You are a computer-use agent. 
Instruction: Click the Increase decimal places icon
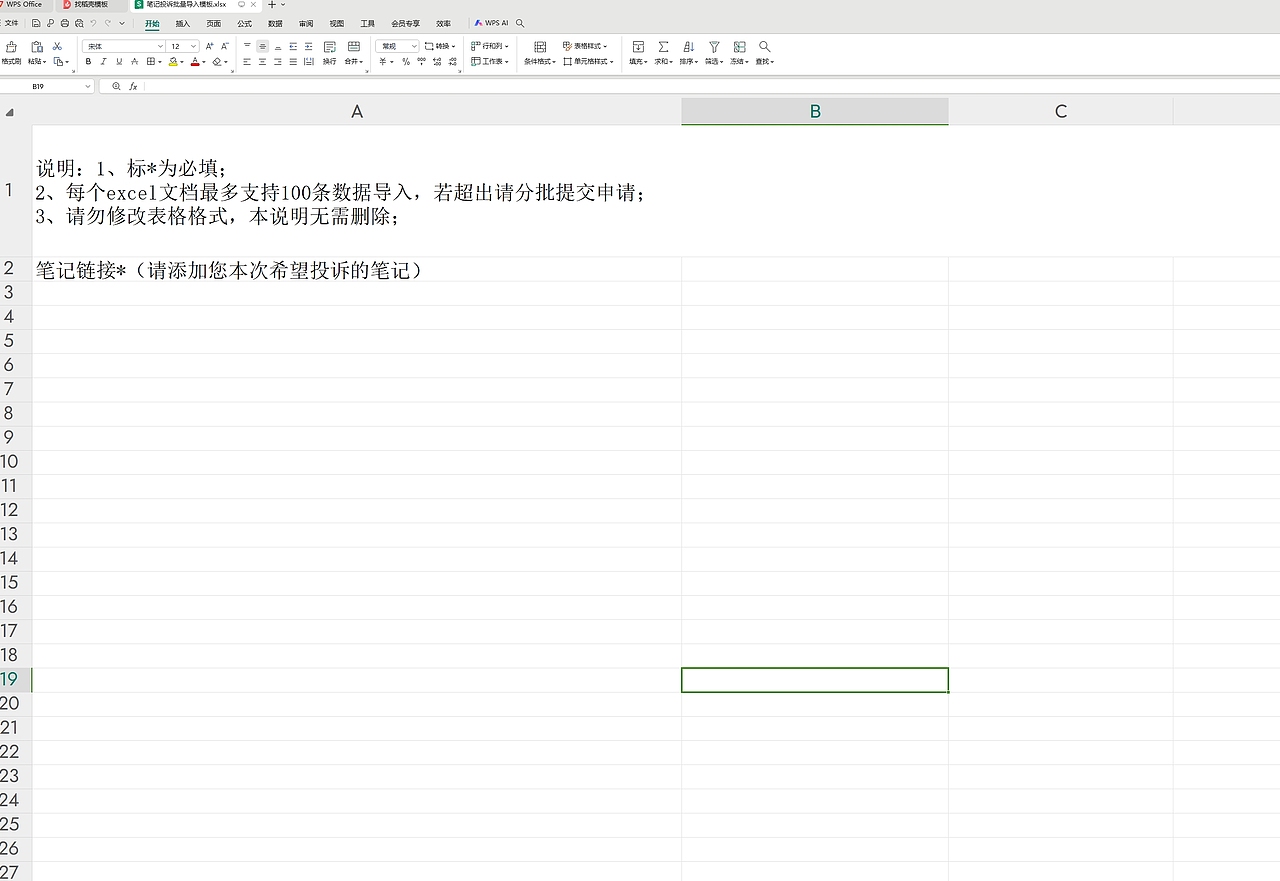[437, 62]
